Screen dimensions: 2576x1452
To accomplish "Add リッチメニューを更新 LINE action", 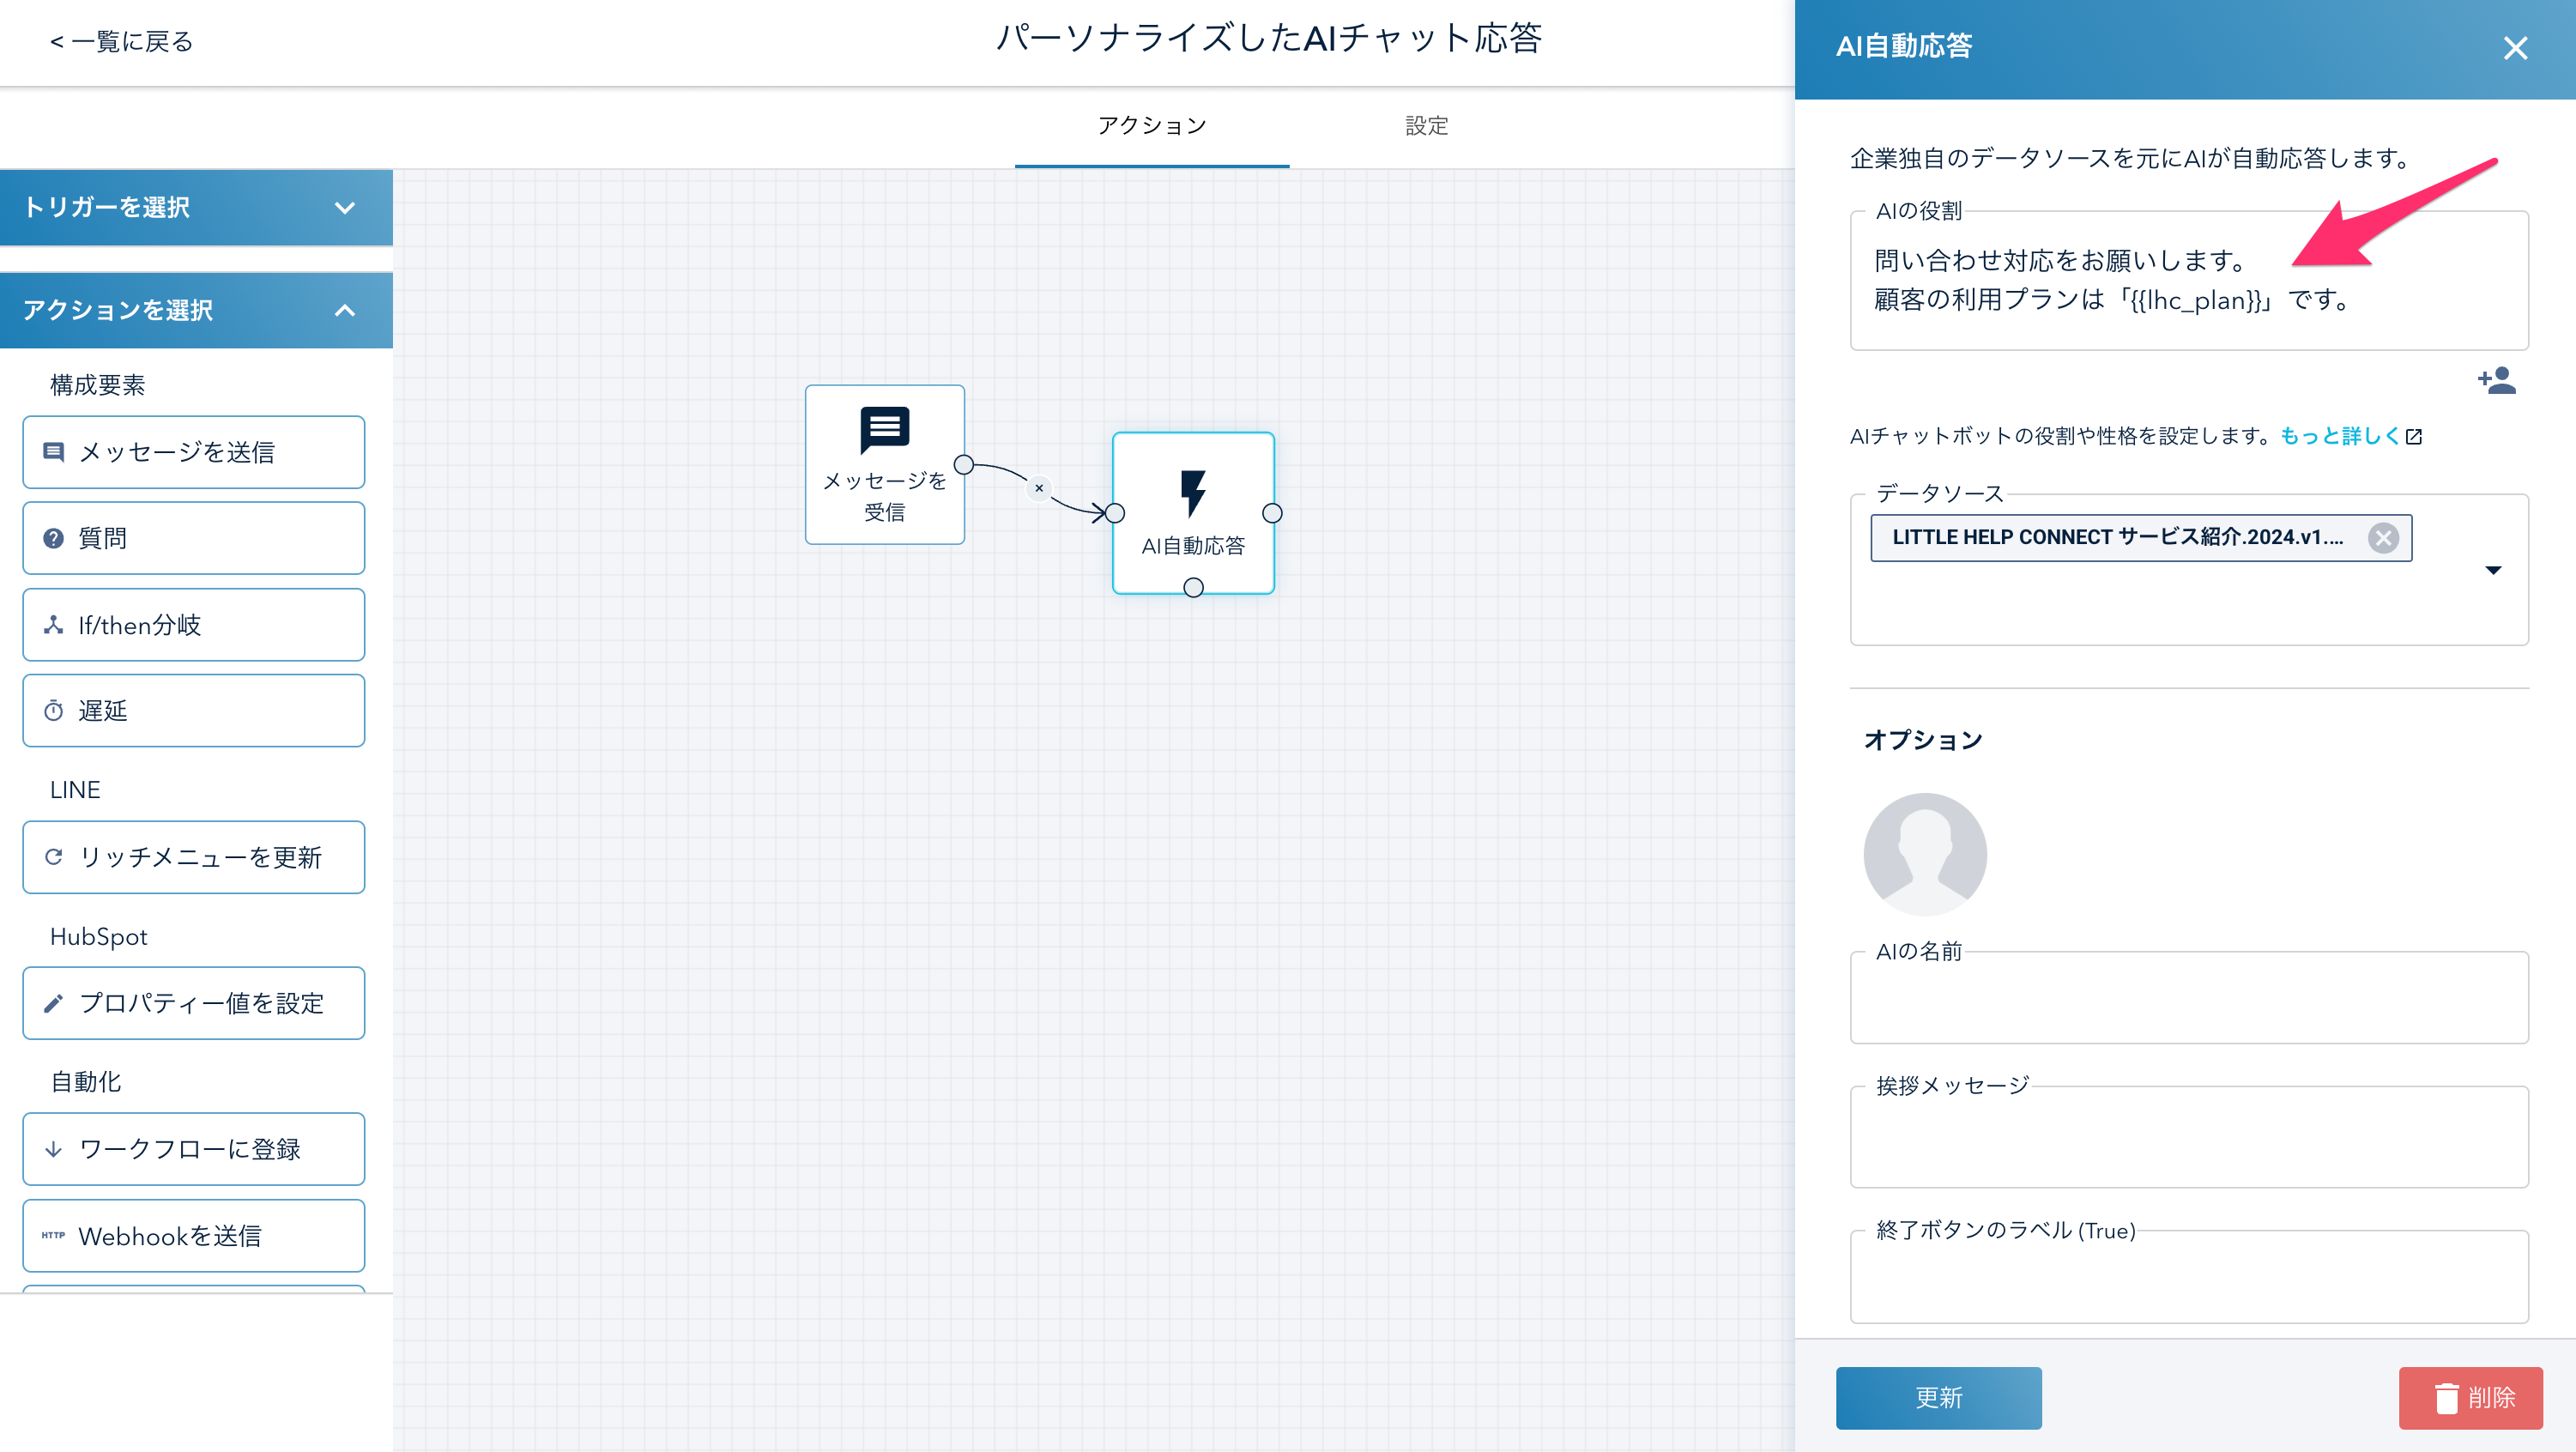I will pos(194,857).
